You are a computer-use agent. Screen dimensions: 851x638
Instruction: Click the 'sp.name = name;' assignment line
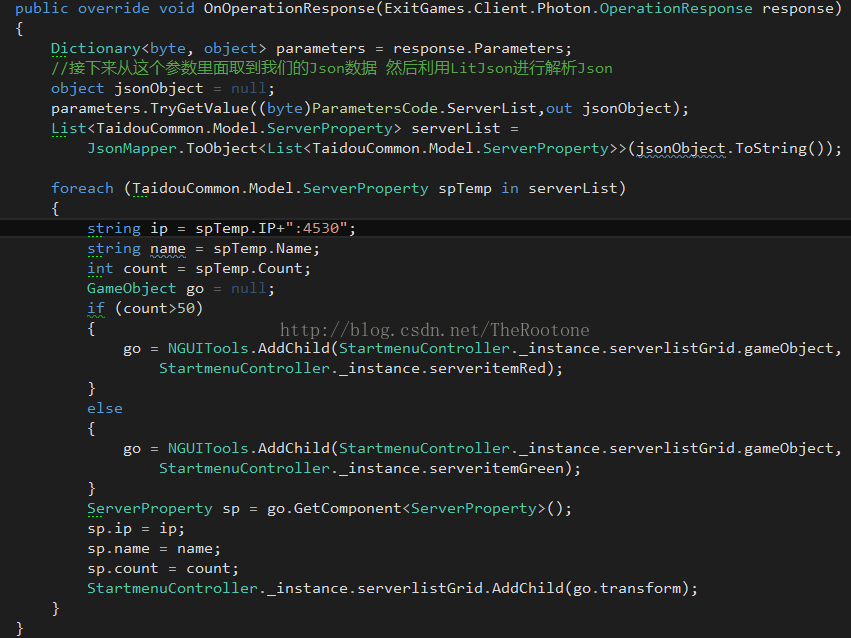click(x=154, y=549)
